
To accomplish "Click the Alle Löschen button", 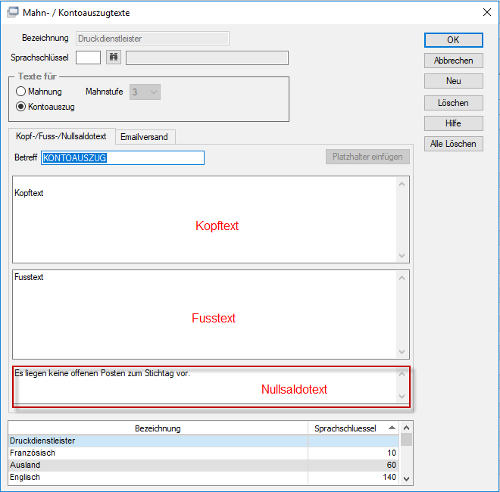I will point(453,144).
